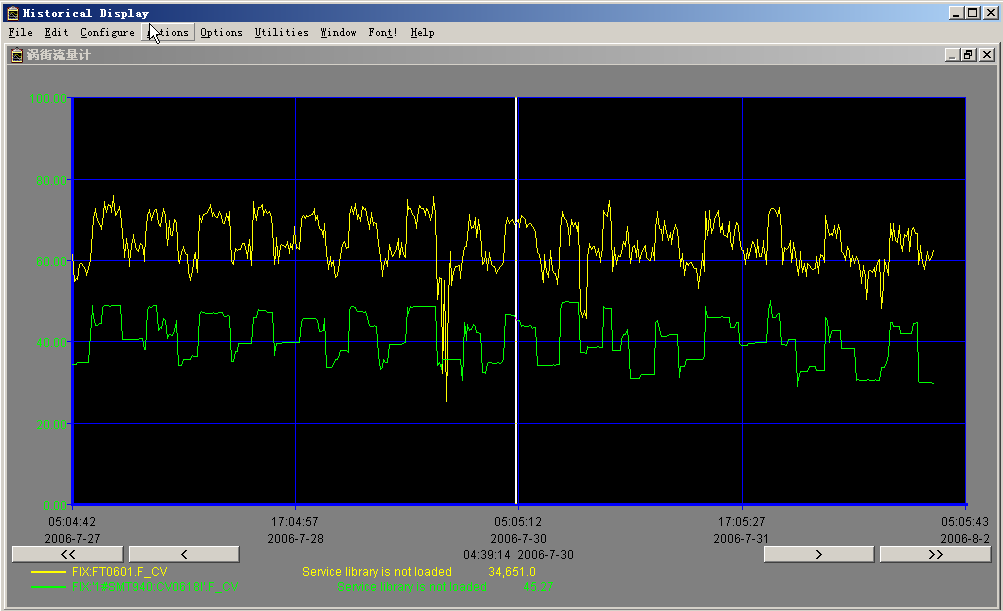1003x611 pixels.
Task: Minimize the inner chart window
Action: [x=951, y=55]
